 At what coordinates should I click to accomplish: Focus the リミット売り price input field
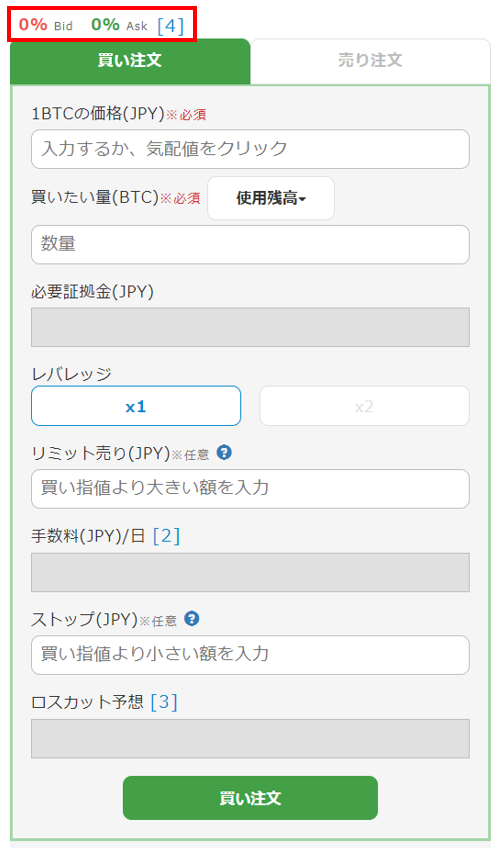250,489
